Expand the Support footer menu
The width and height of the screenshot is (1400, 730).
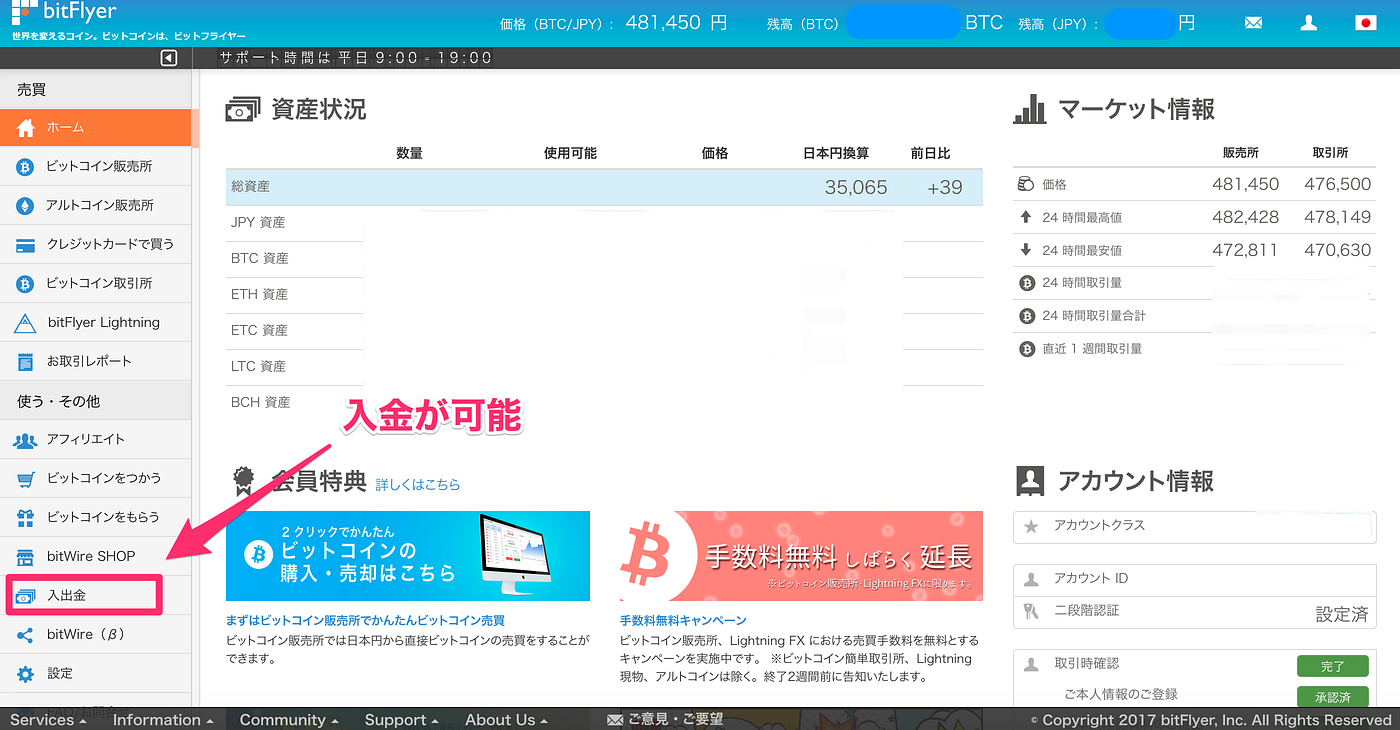[x=401, y=720]
